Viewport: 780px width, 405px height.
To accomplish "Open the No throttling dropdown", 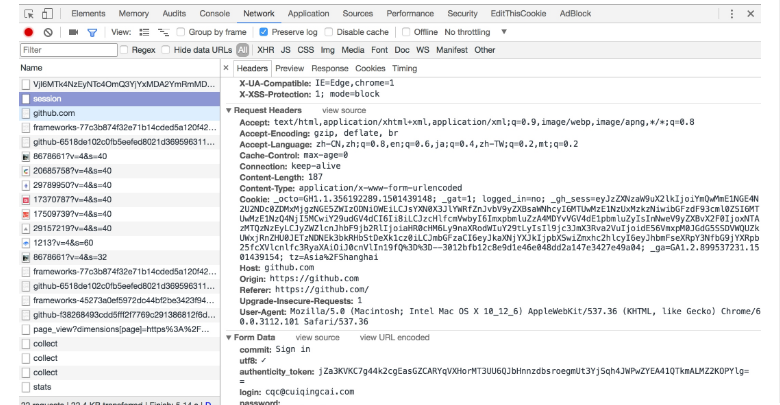I will [475, 32].
